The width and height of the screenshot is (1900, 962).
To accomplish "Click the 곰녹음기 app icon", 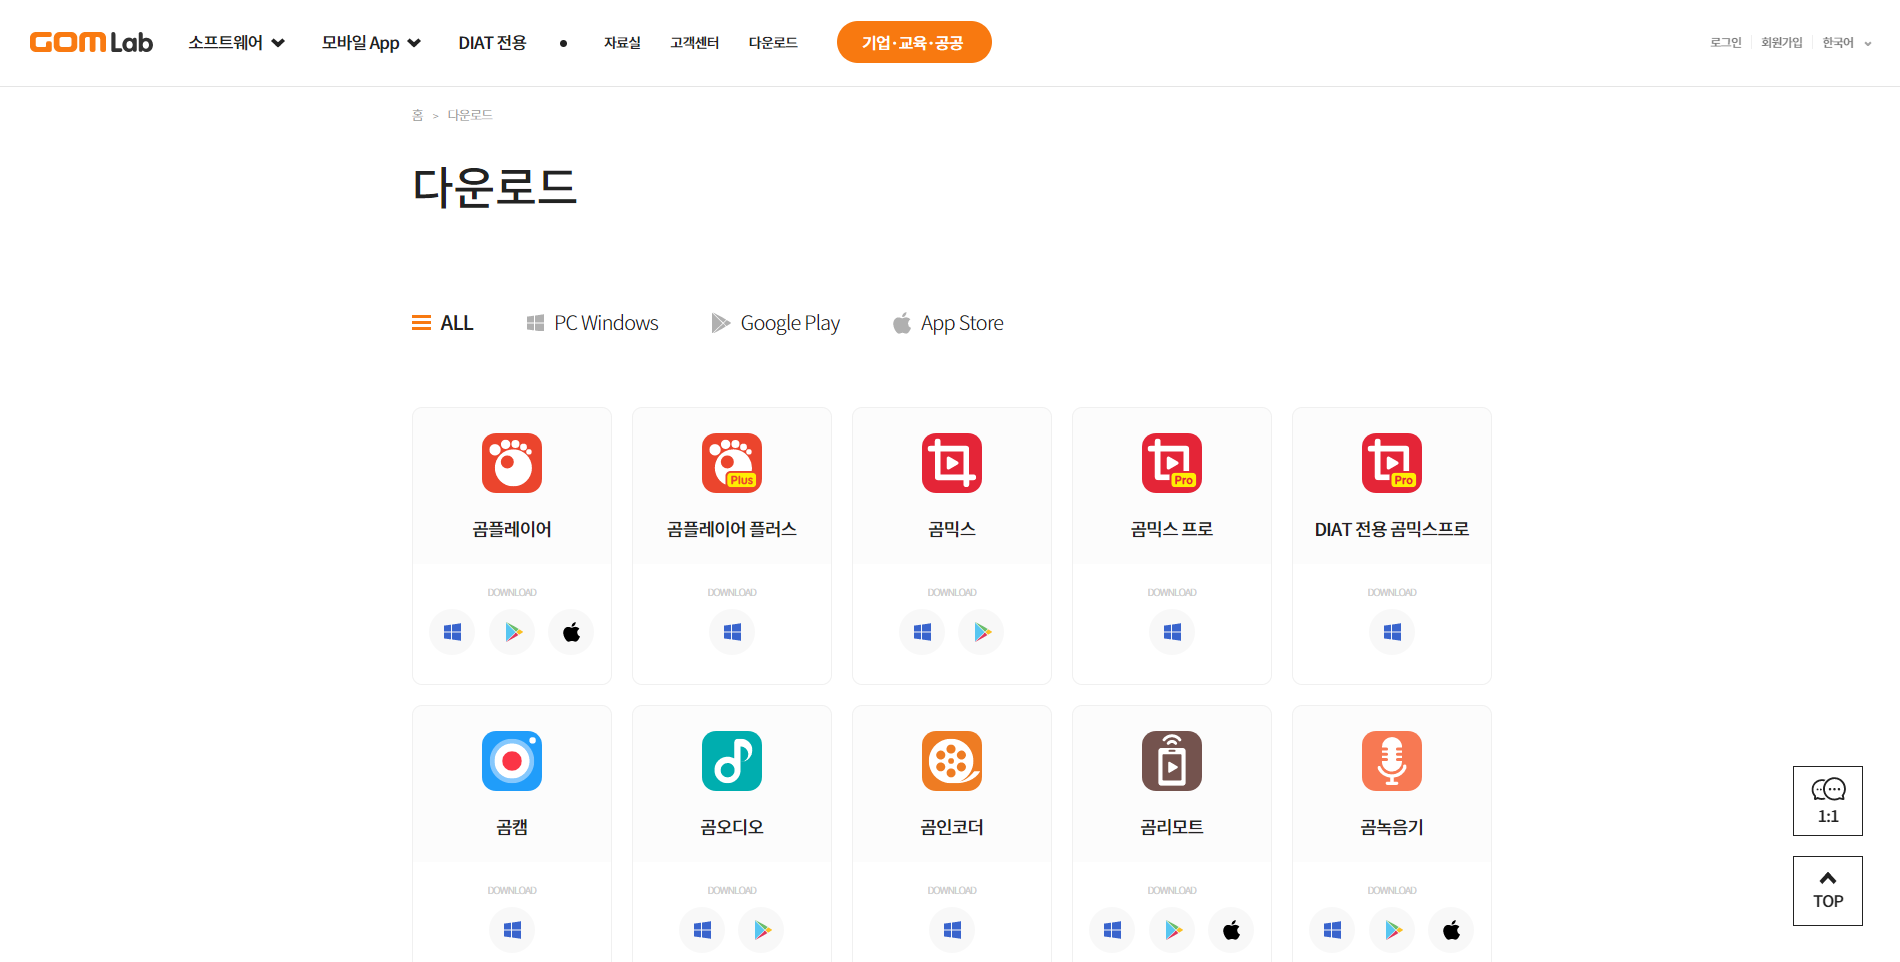I will tap(1392, 761).
